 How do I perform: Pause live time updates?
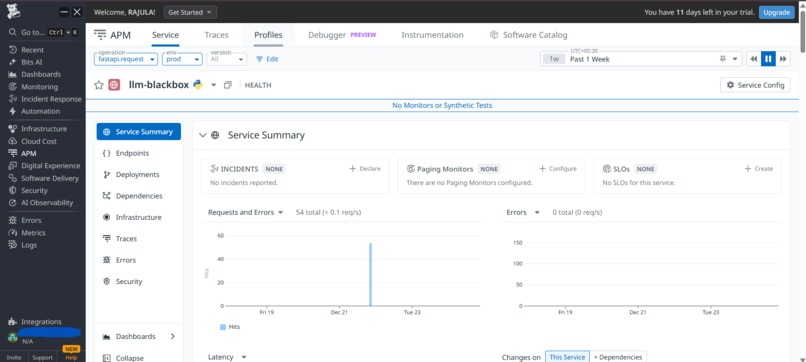pos(768,59)
